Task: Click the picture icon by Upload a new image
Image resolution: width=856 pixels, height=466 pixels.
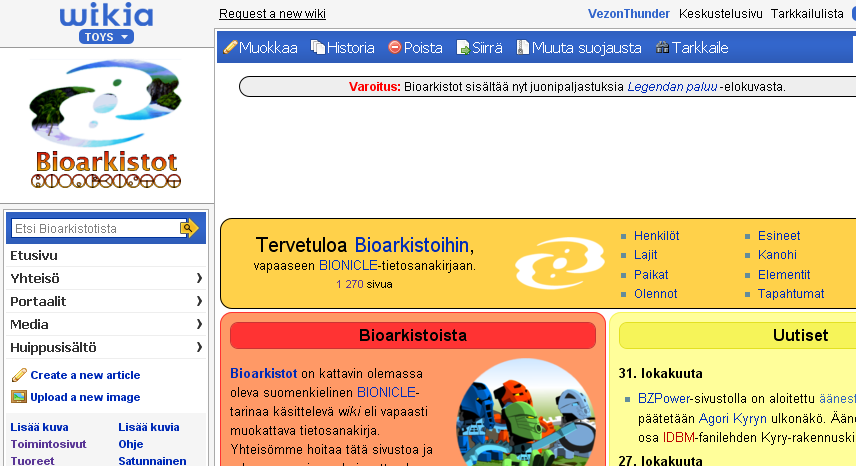Action: tap(19, 397)
